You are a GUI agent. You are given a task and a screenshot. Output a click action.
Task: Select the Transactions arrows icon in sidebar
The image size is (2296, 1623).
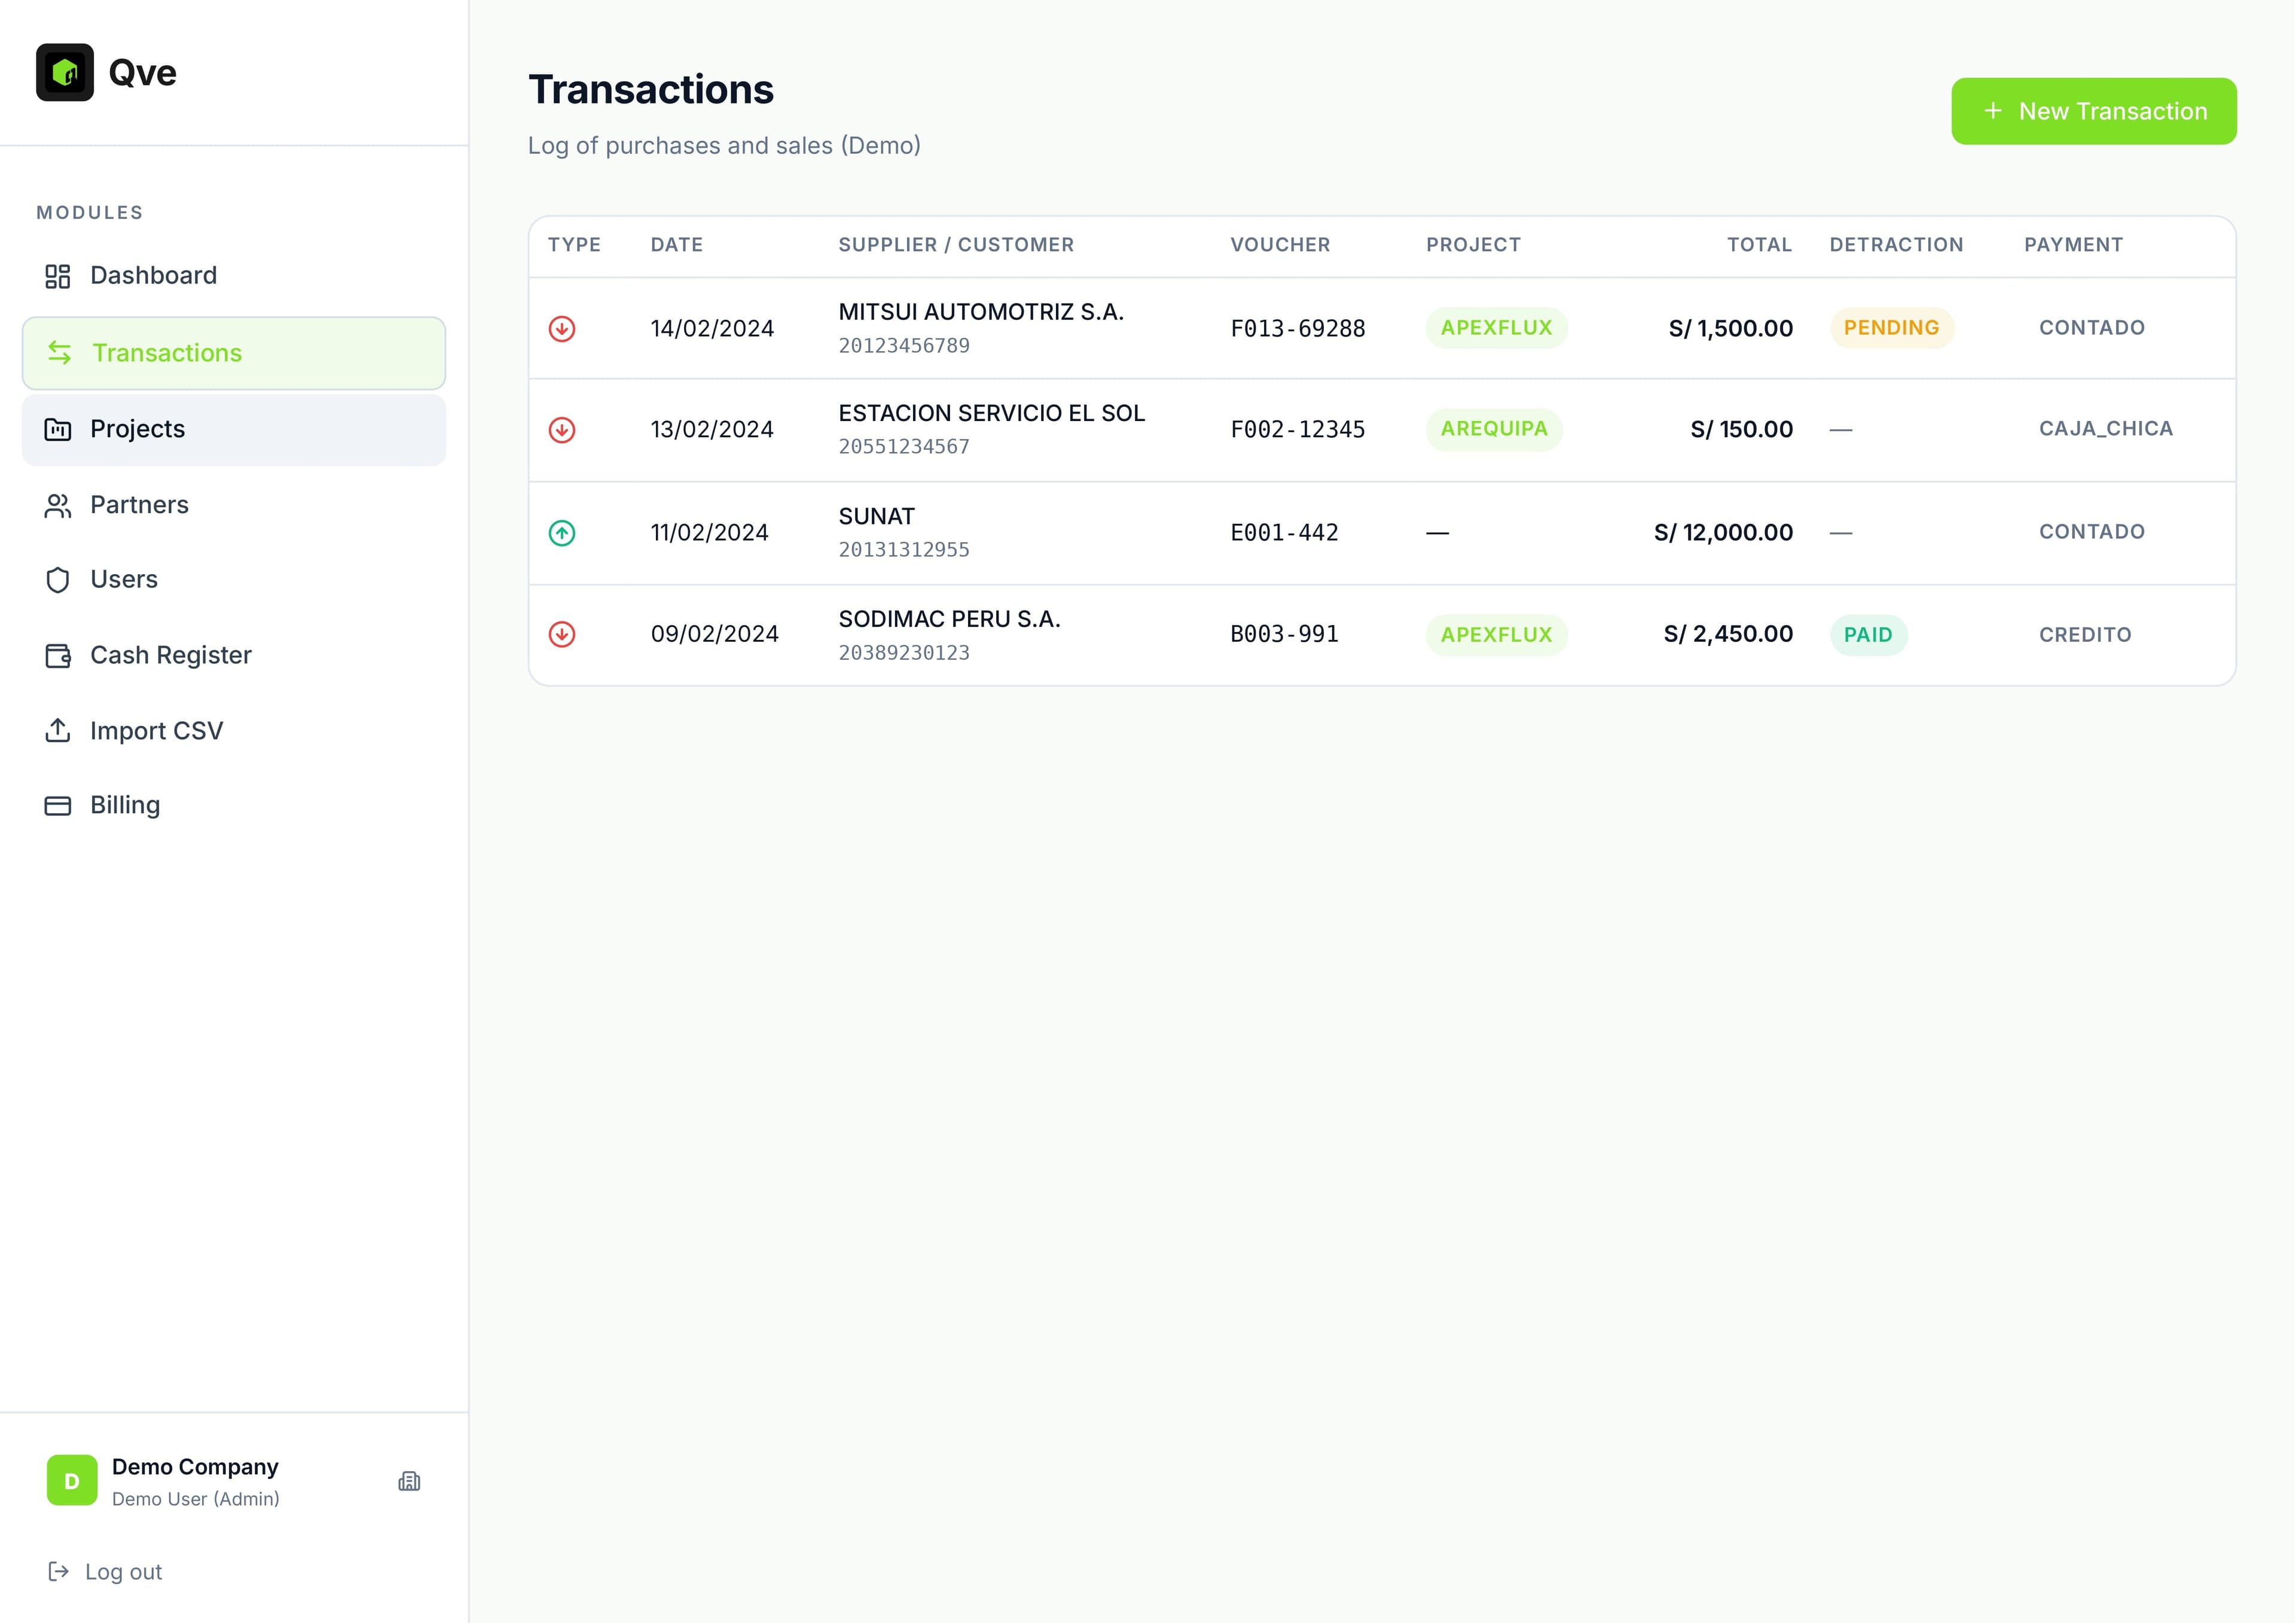[x=58, y=352]
